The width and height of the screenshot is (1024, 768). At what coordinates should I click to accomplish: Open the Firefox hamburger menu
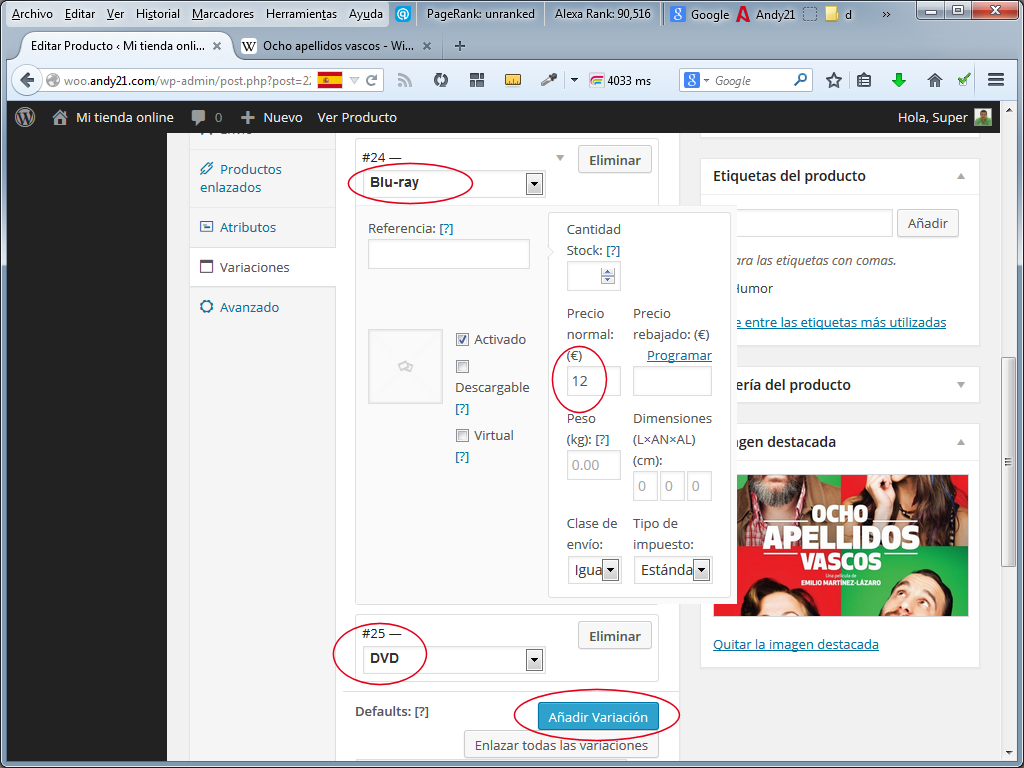996,80
